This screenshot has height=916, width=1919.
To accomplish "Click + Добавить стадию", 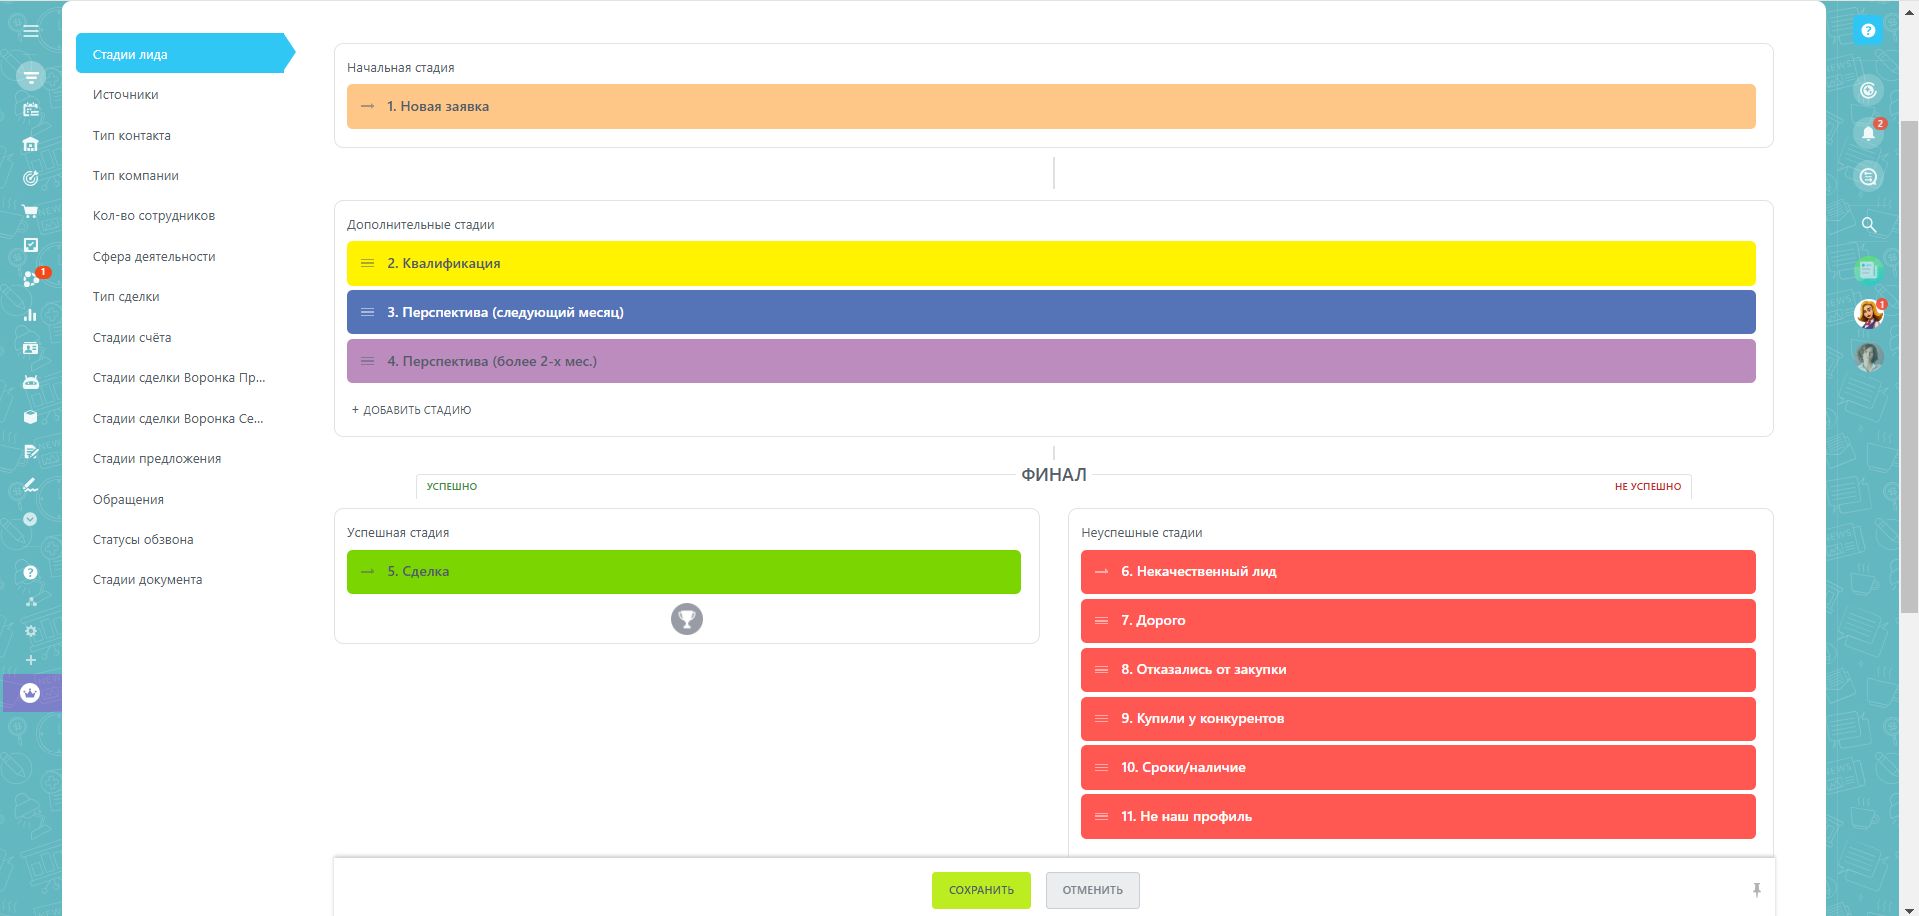I will [x=411, y=410].
